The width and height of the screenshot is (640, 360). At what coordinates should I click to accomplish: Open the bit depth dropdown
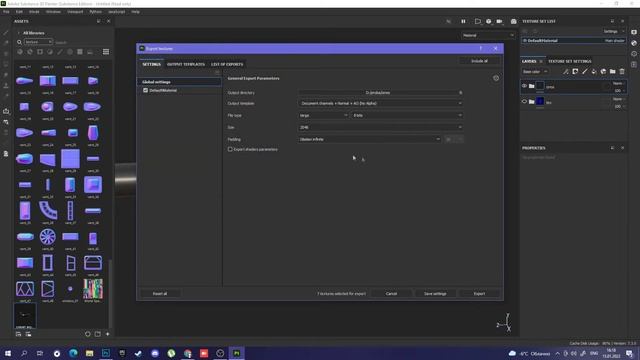(x=407, y=116)
